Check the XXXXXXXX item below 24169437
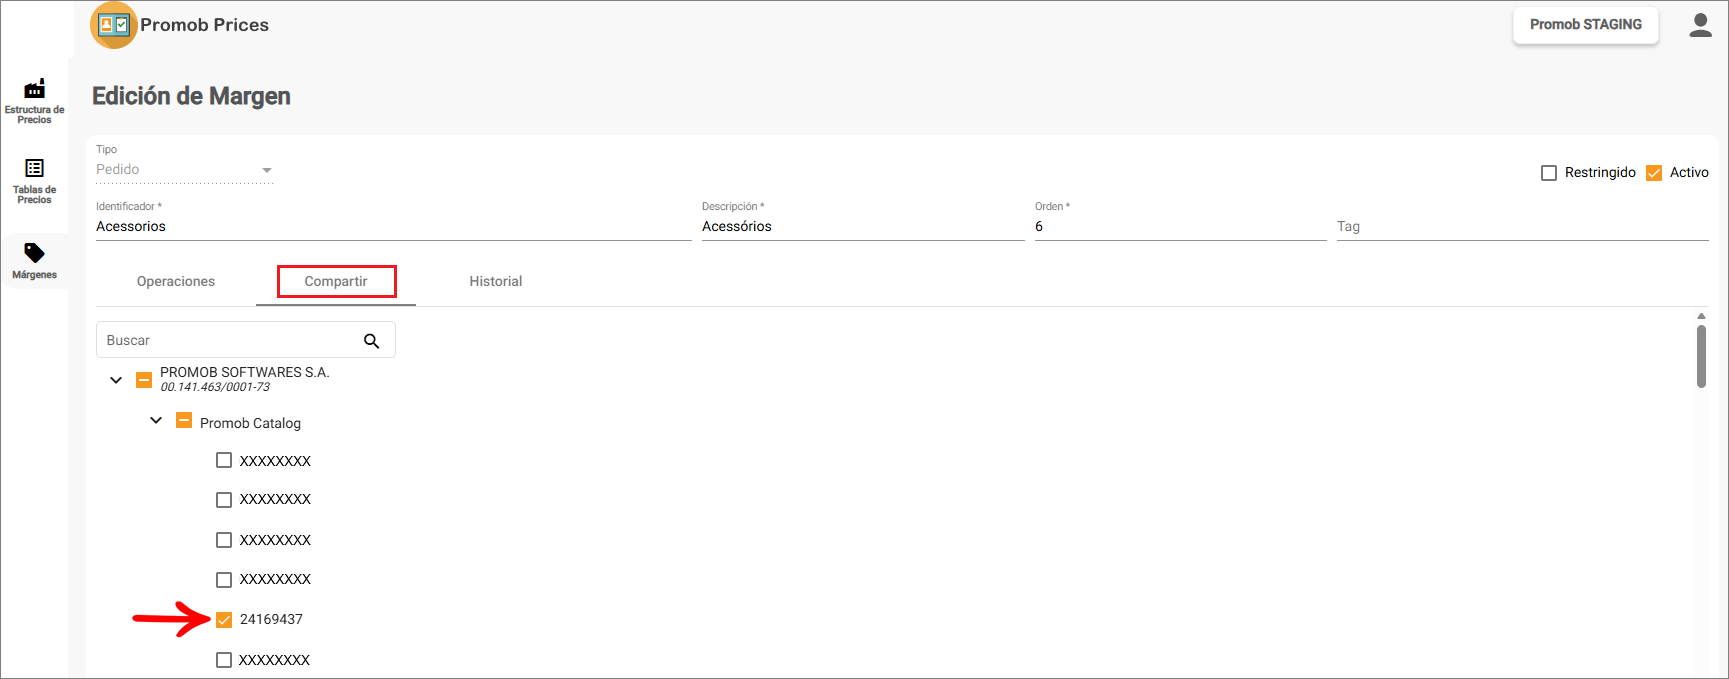The height and width of the screenshot is (679, 1729). pyautogui.click(x=224, y=660)
